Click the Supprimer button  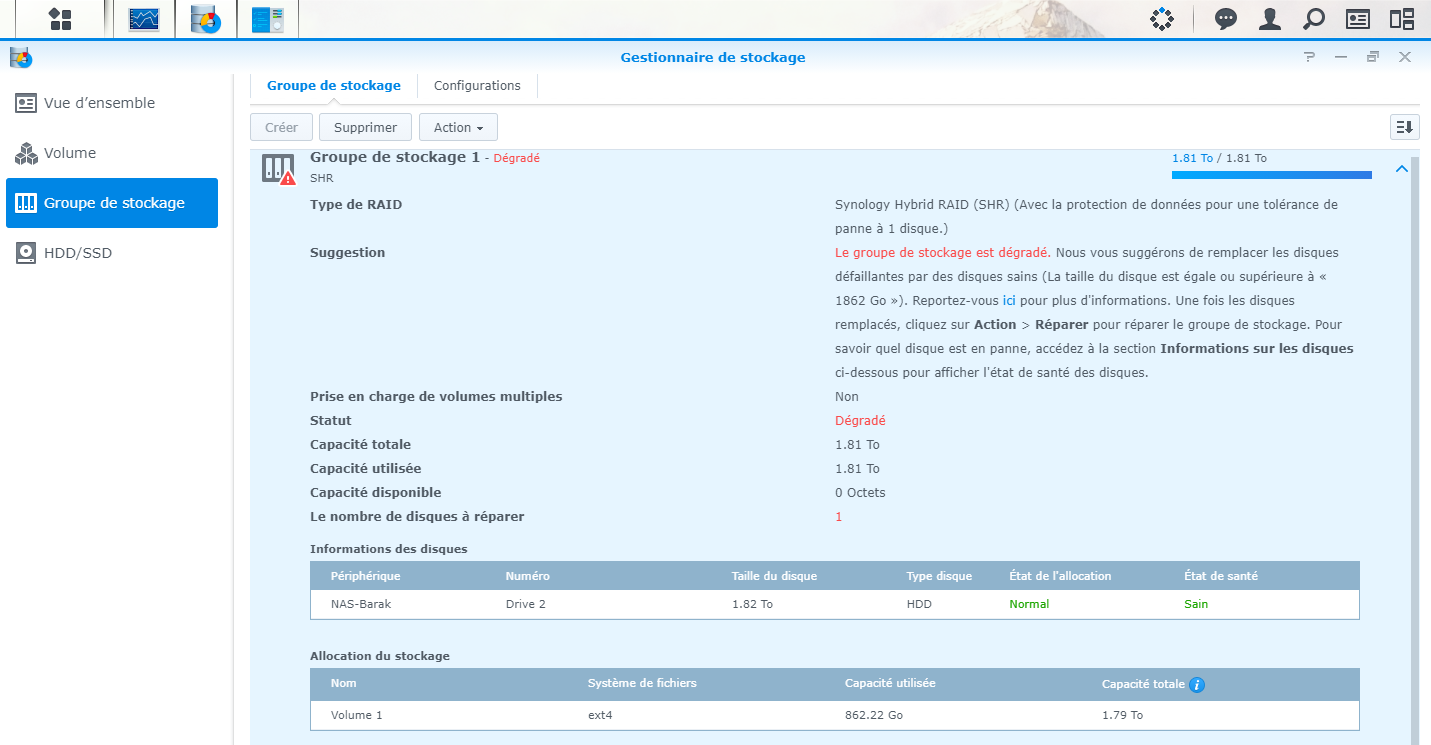[x=365, y=127]
